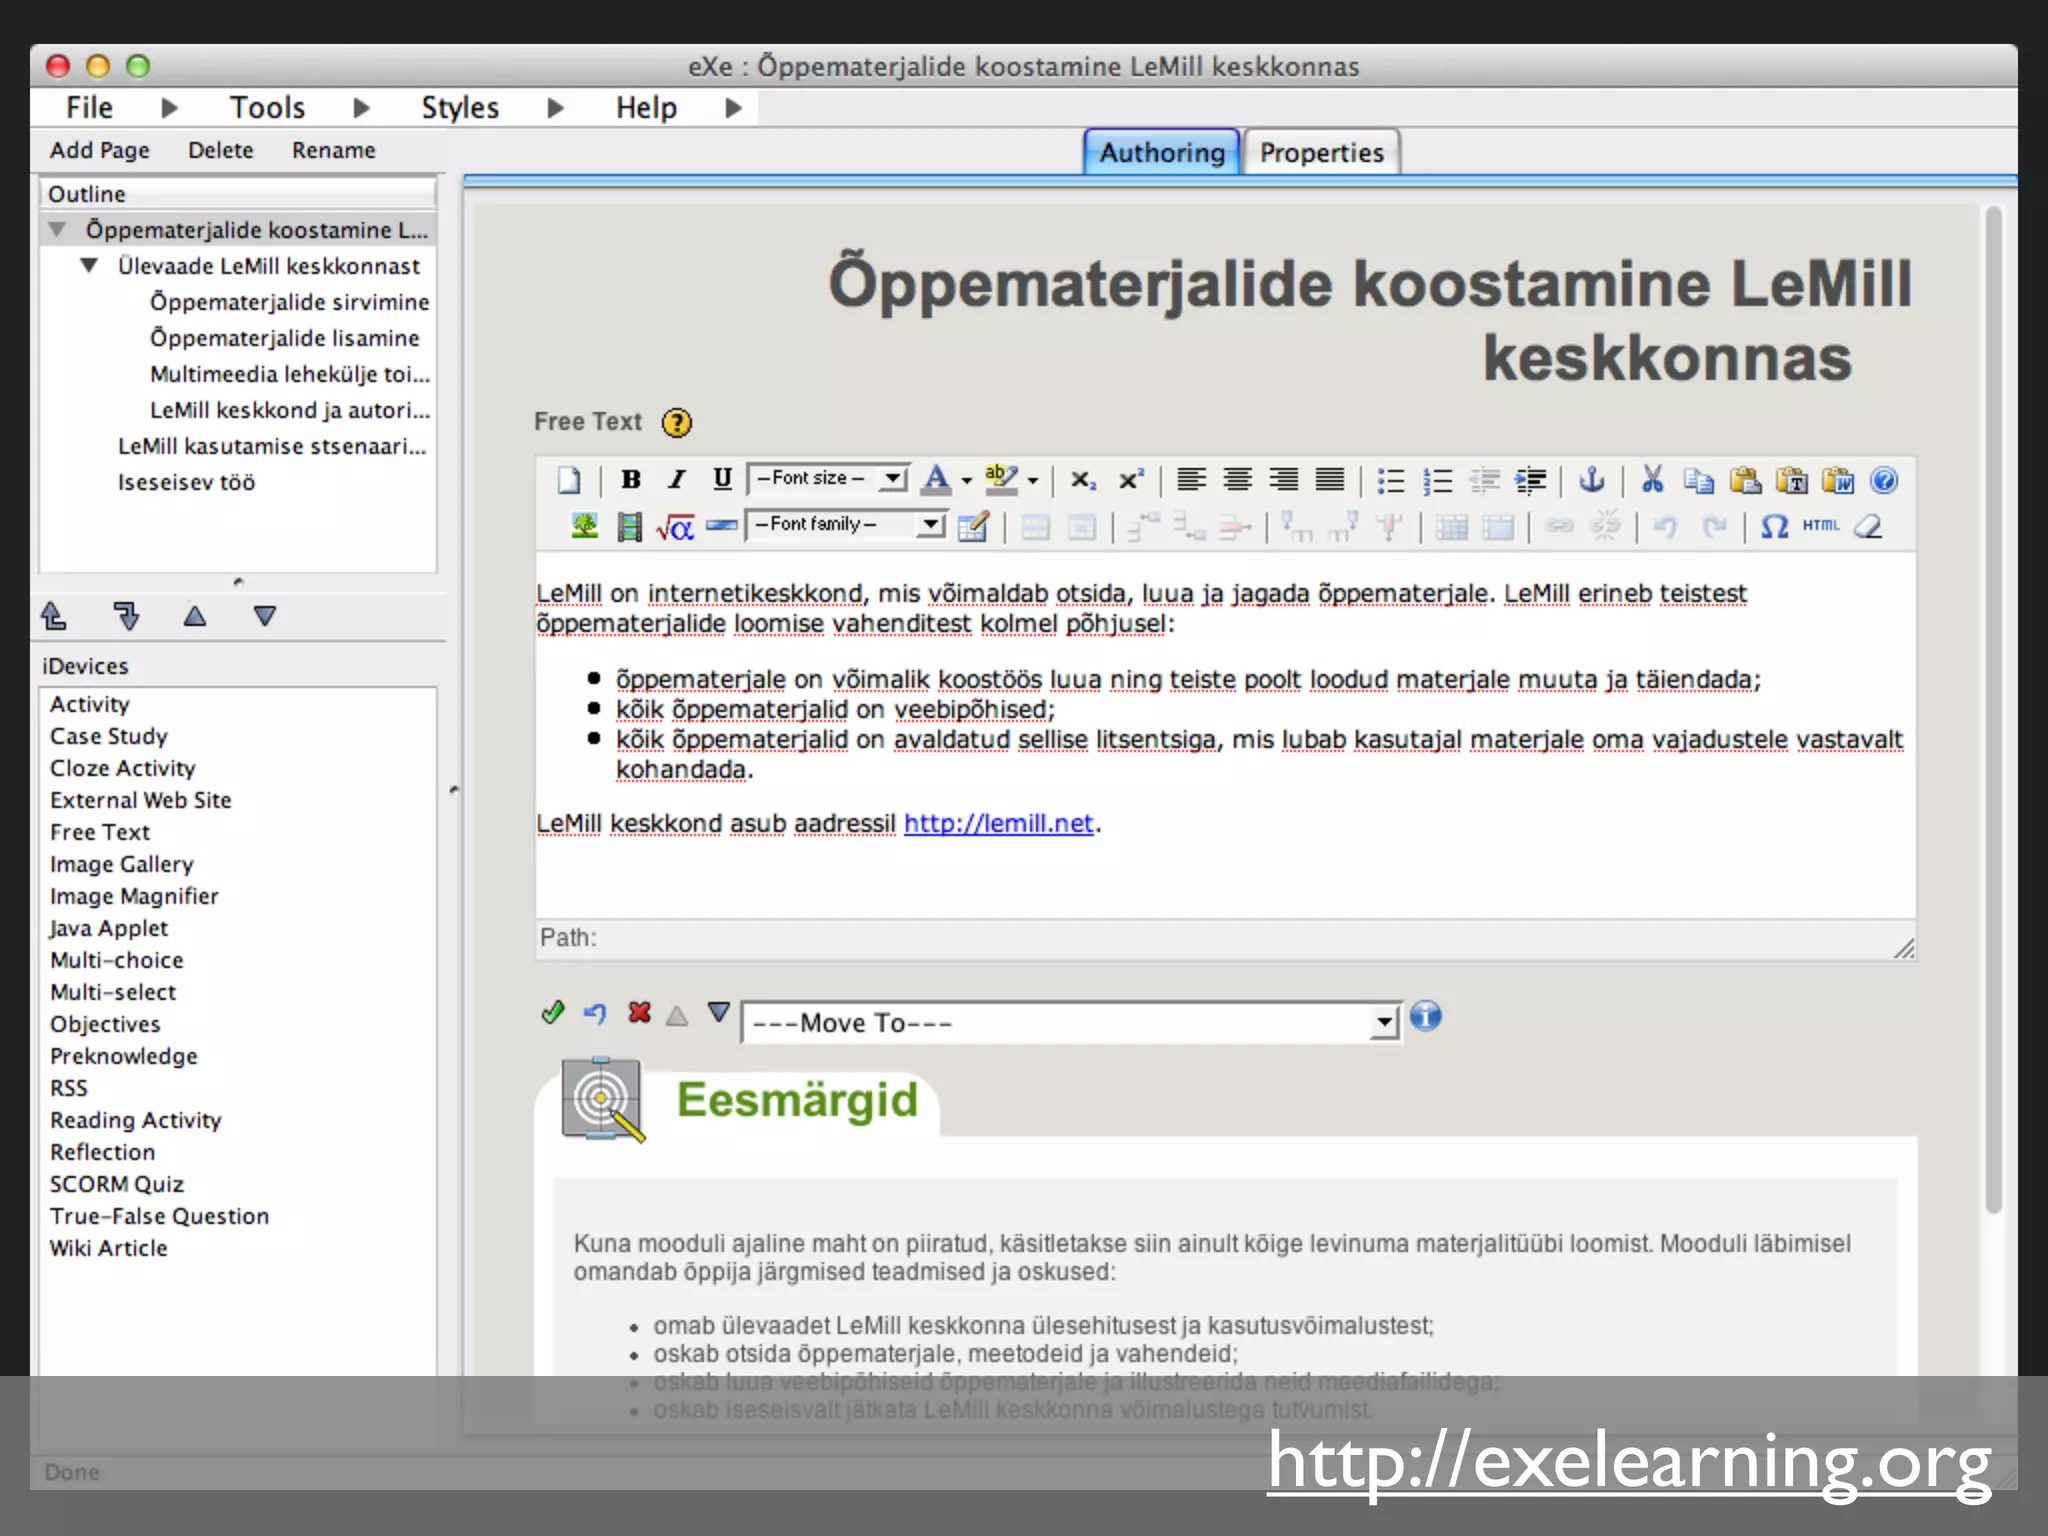Click the Free Text help question mark
Viewport: 2048px width, 1536px height.
(677, 423)
